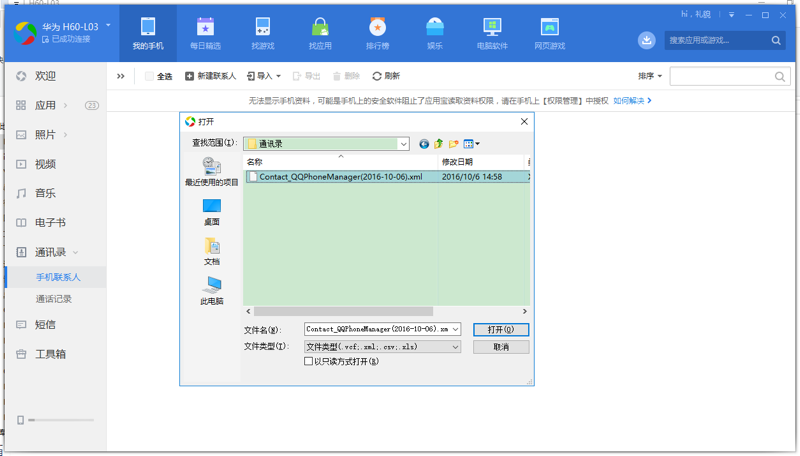The image size is (800, 456).
Task: Open the 娱乐 tab
Action: (x=435, y=34)
